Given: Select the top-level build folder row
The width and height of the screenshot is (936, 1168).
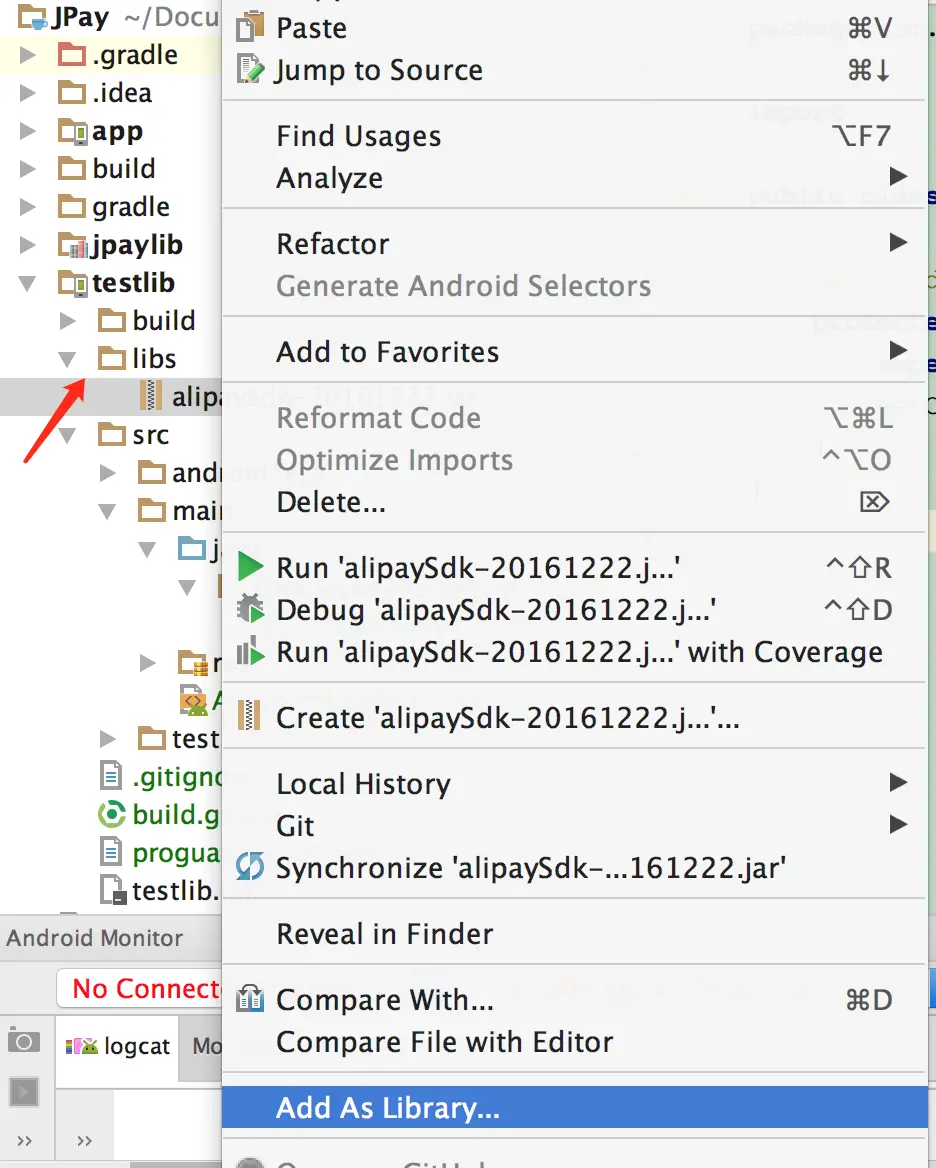Looking at the screenshot, I should pyautogui.click(x=111, y=168).
